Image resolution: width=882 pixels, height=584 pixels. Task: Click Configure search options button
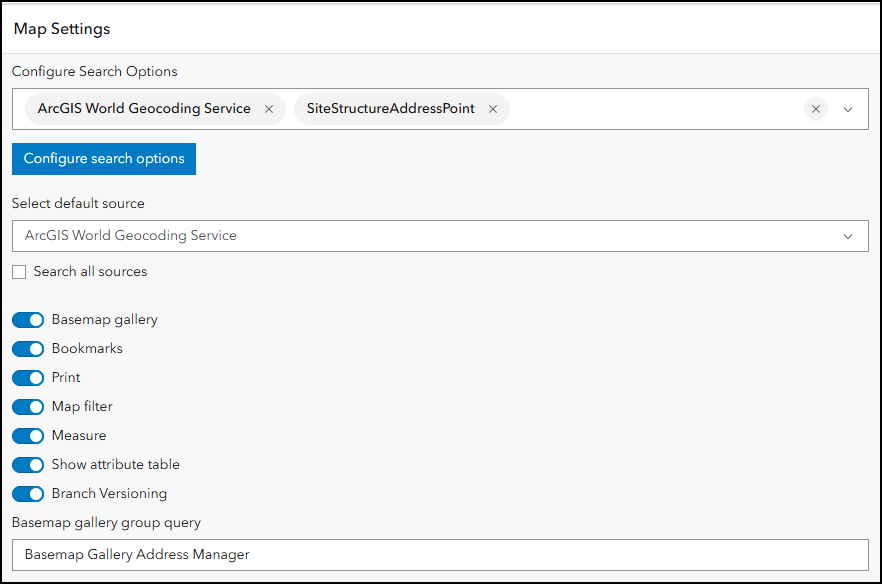pos(104,159)
